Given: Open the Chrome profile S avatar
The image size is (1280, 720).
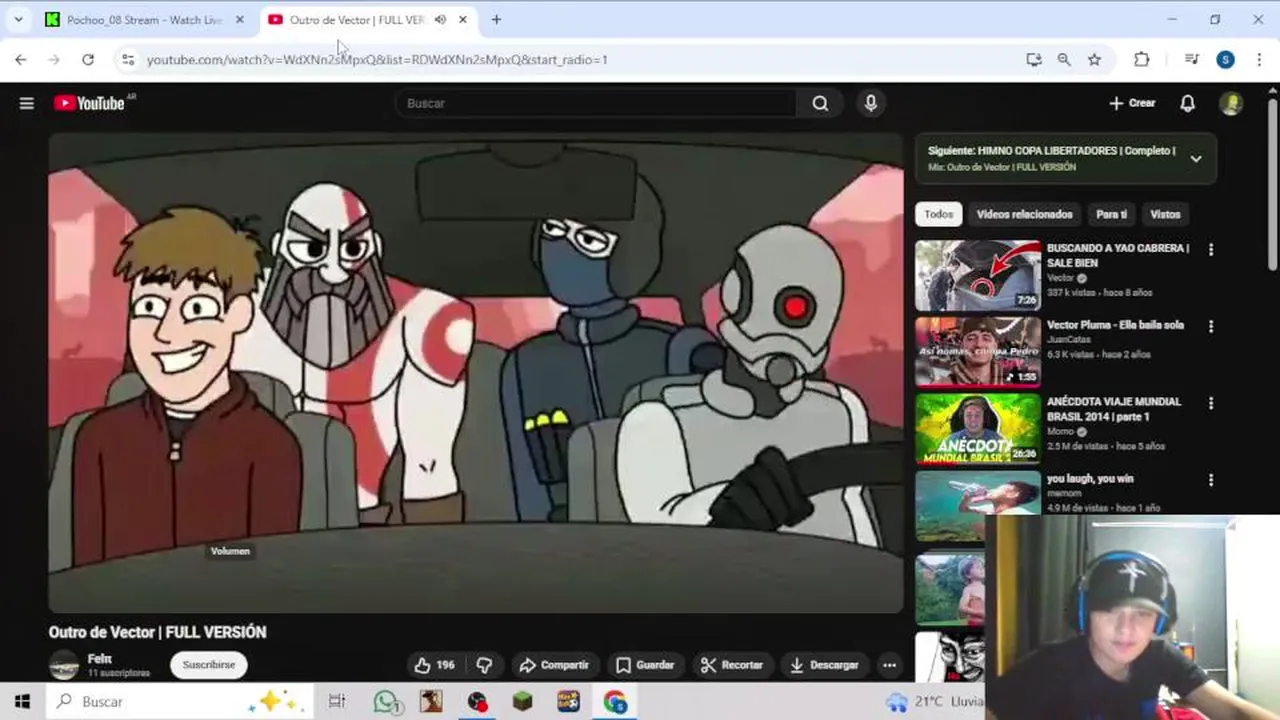Looking at the screenshot, I should click(1225, 60).
